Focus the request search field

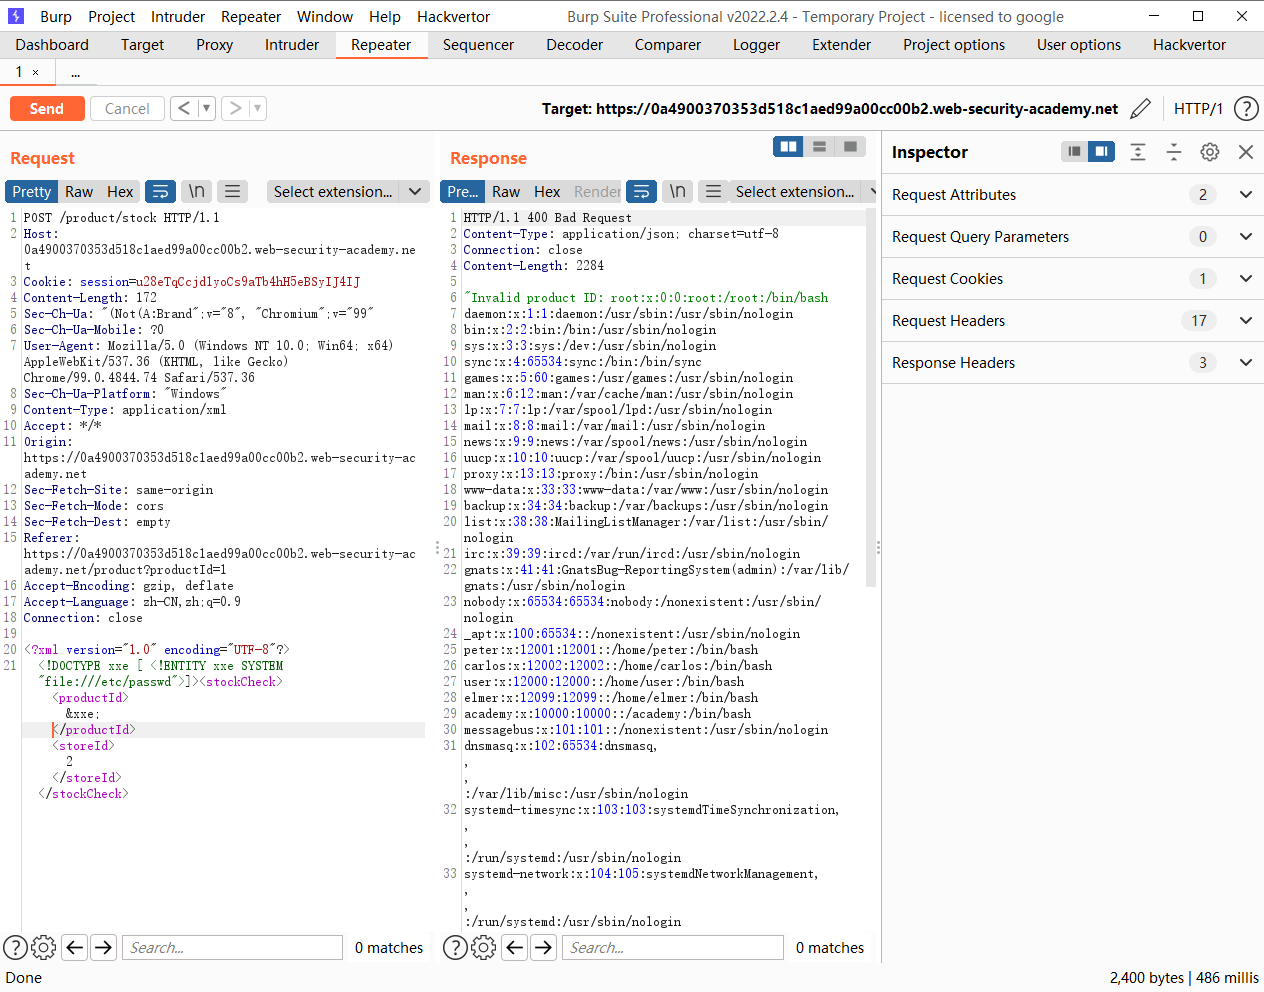(233, 947)
